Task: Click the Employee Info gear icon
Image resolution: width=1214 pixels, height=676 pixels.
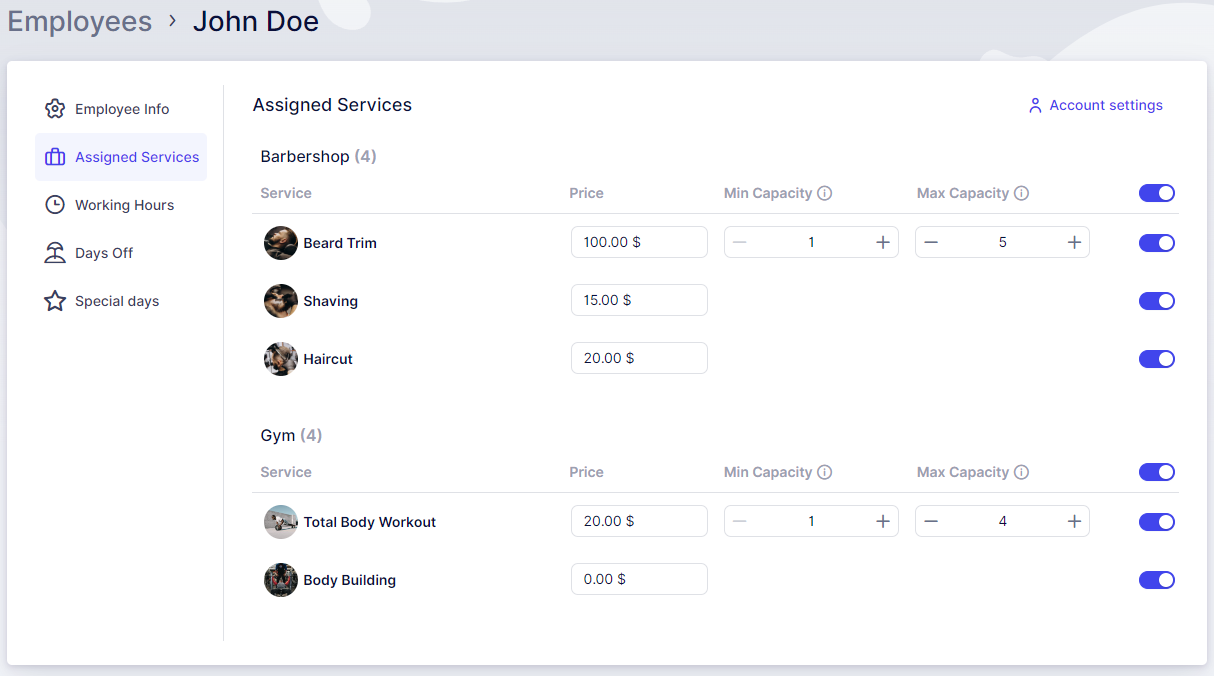Action: click(x=55, y=109)
